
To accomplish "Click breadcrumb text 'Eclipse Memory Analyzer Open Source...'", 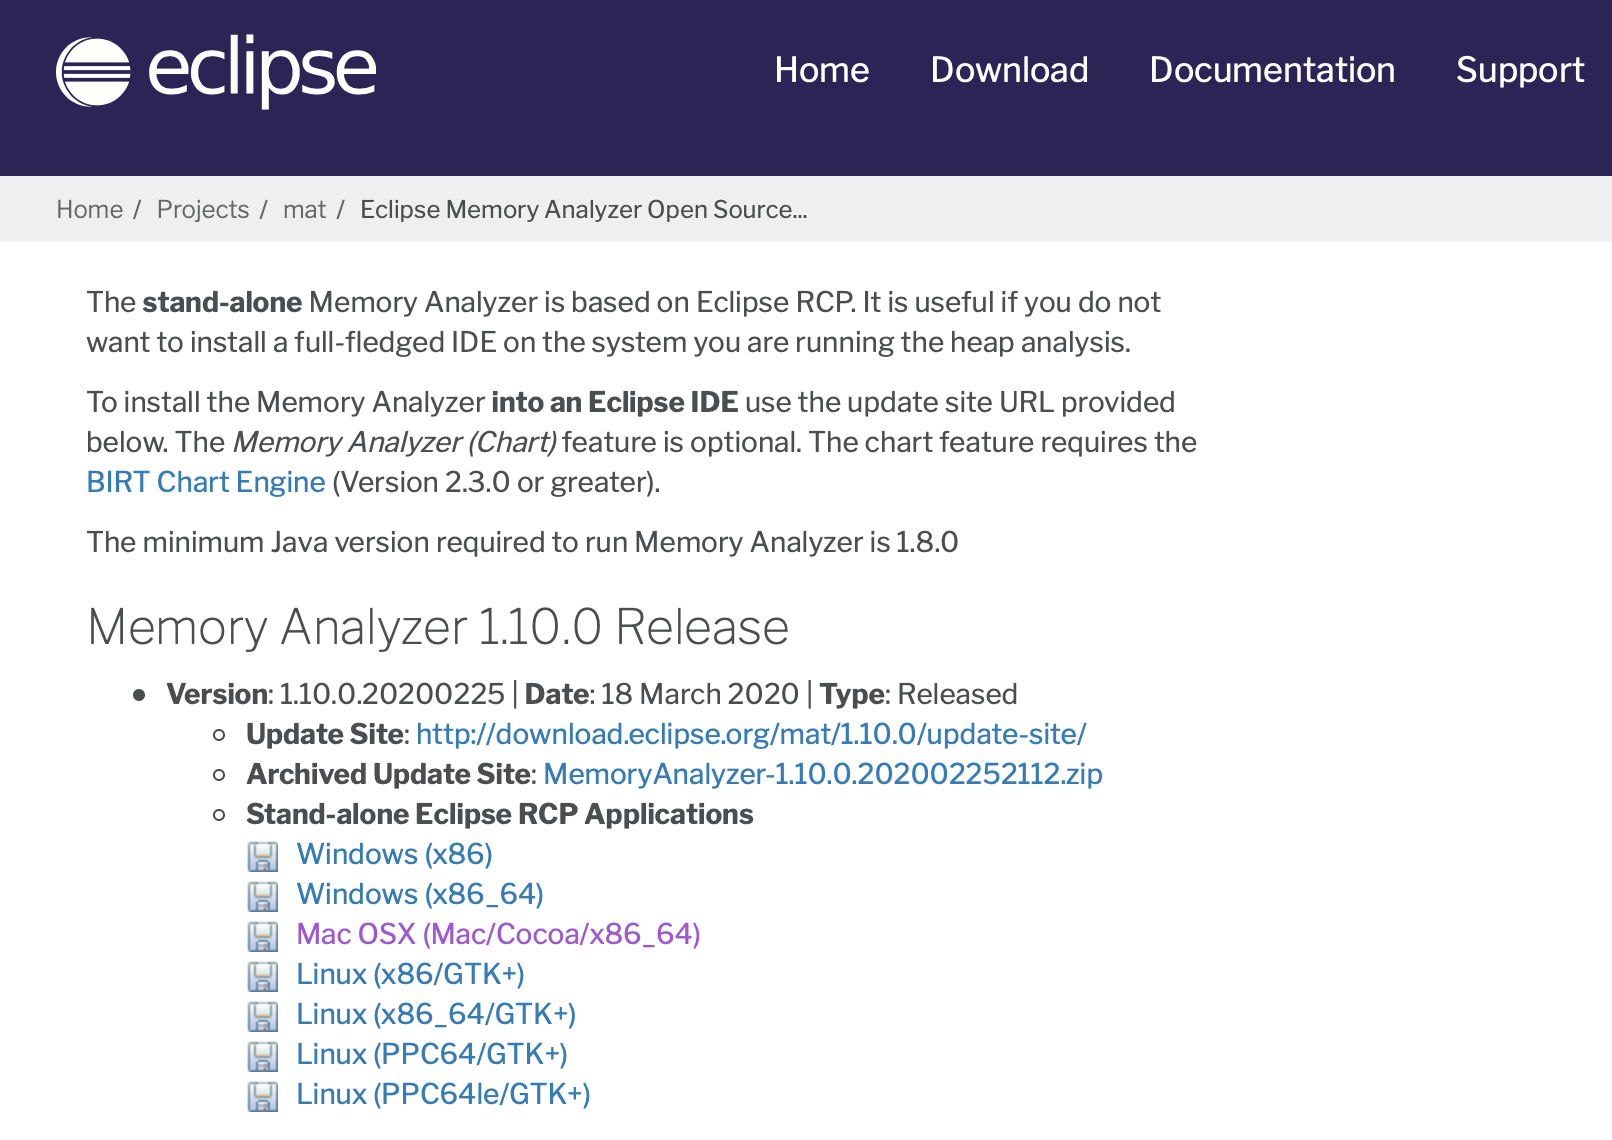I will click(x=584, y=209).
